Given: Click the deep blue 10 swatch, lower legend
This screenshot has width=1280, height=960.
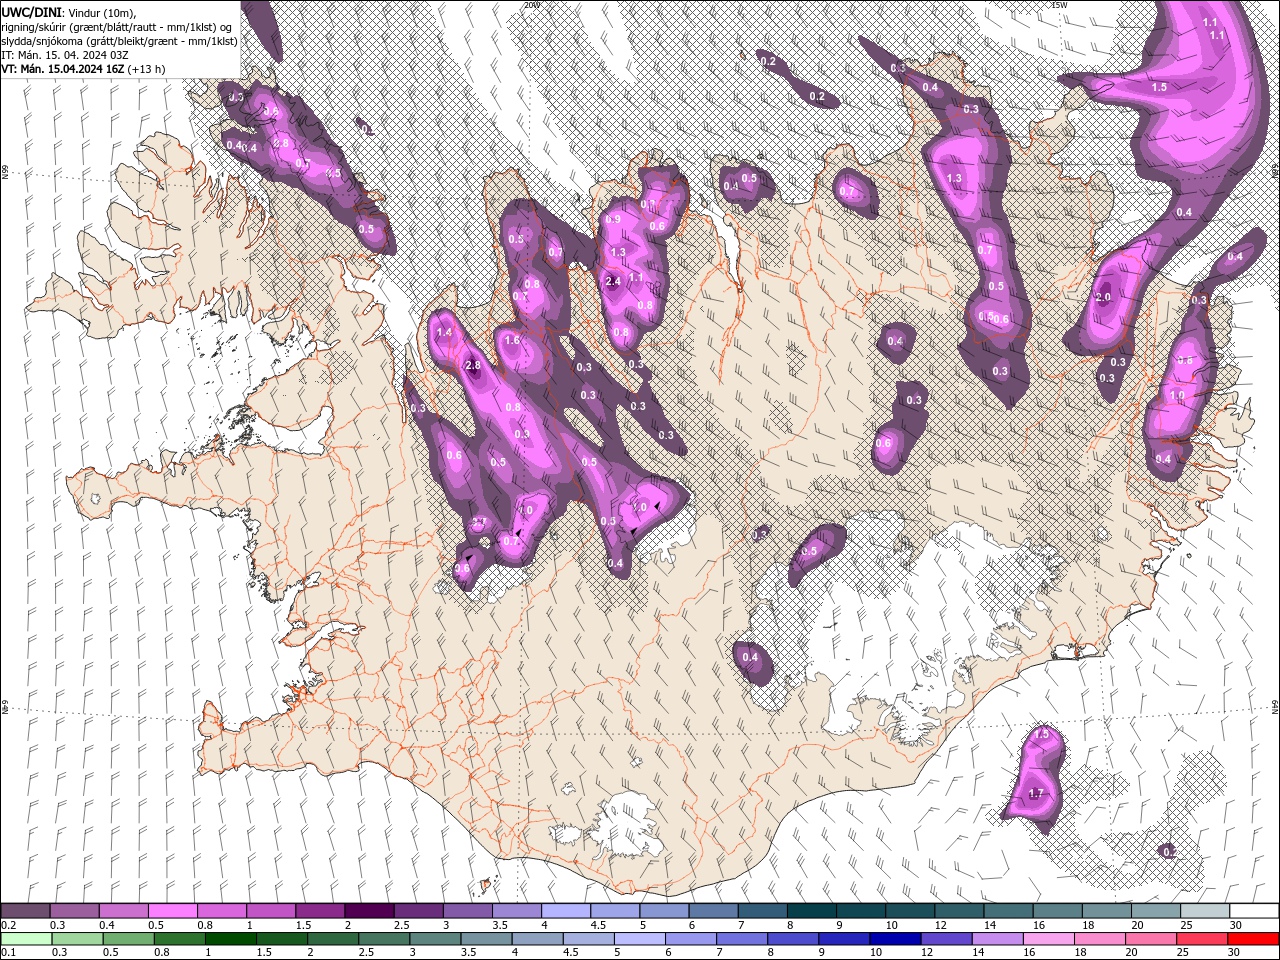Looking at the screenshot, I should [x=895, y=939].
